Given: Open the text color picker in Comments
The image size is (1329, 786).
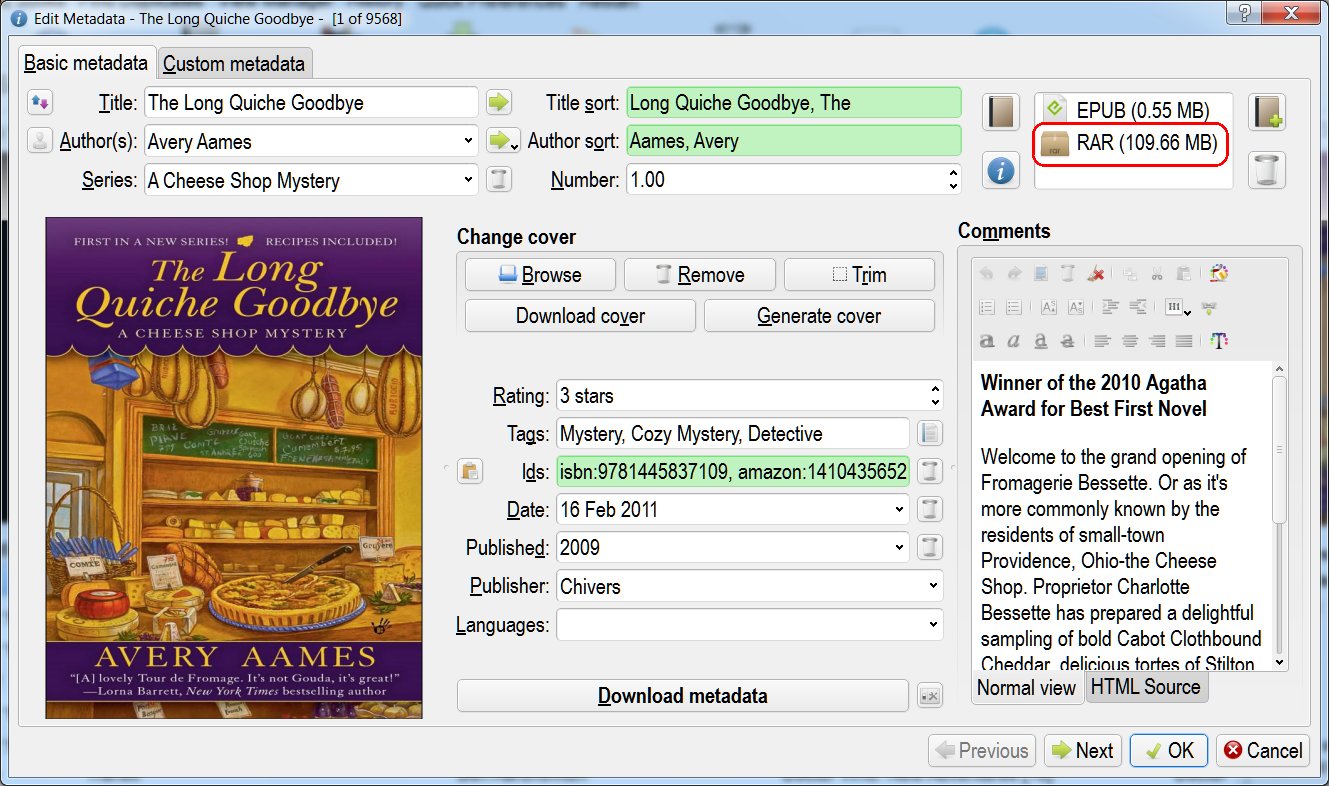Looking at the screenshot, I should [1218, 341].
